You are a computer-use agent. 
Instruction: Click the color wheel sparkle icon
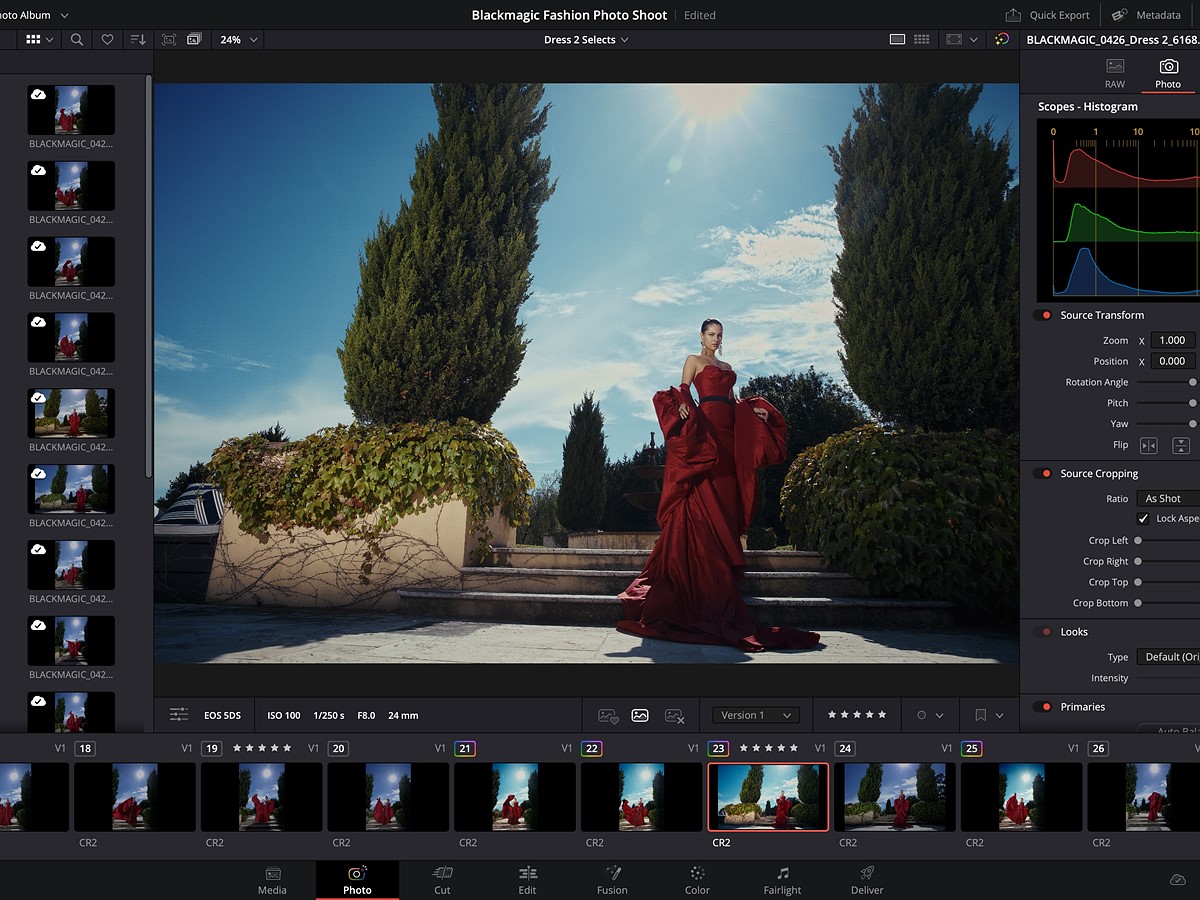click(1002, 39)
